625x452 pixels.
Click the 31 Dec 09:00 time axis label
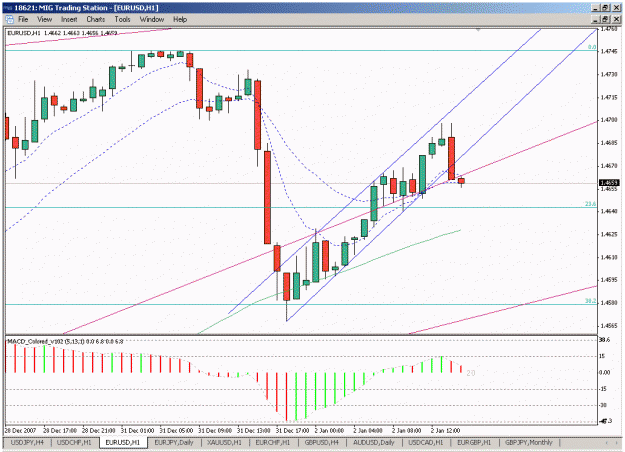click(215, 431)
